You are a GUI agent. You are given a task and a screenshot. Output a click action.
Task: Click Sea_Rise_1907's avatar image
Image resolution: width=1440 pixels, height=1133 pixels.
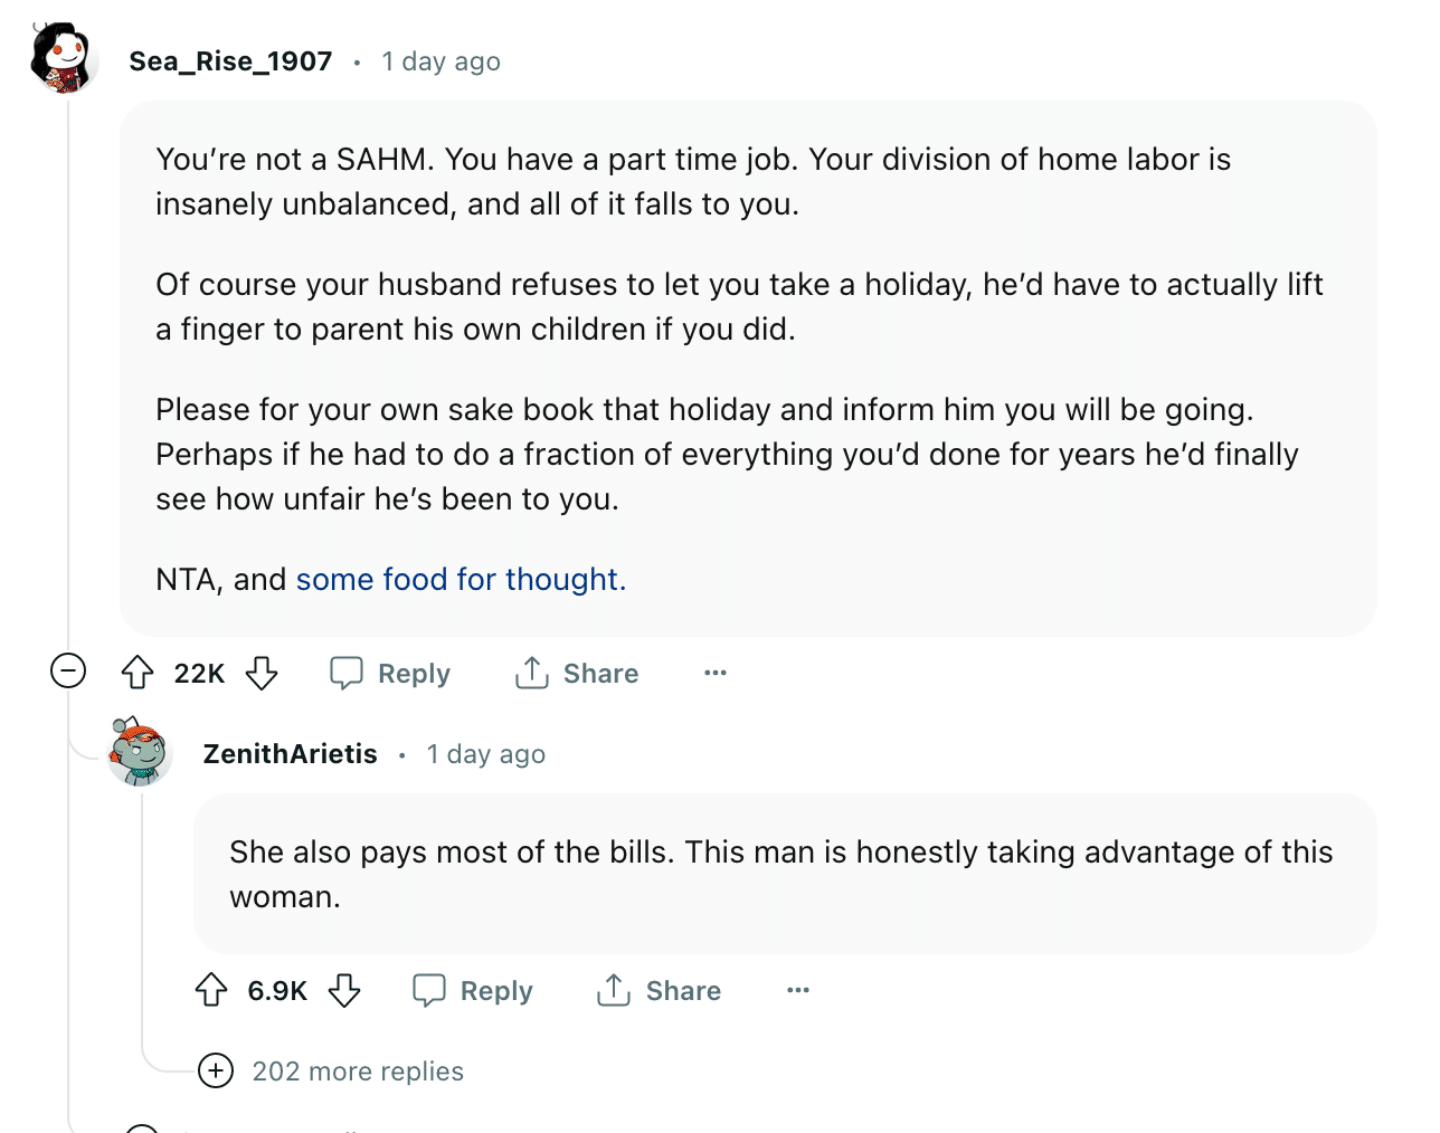click(x=63, y=58)
